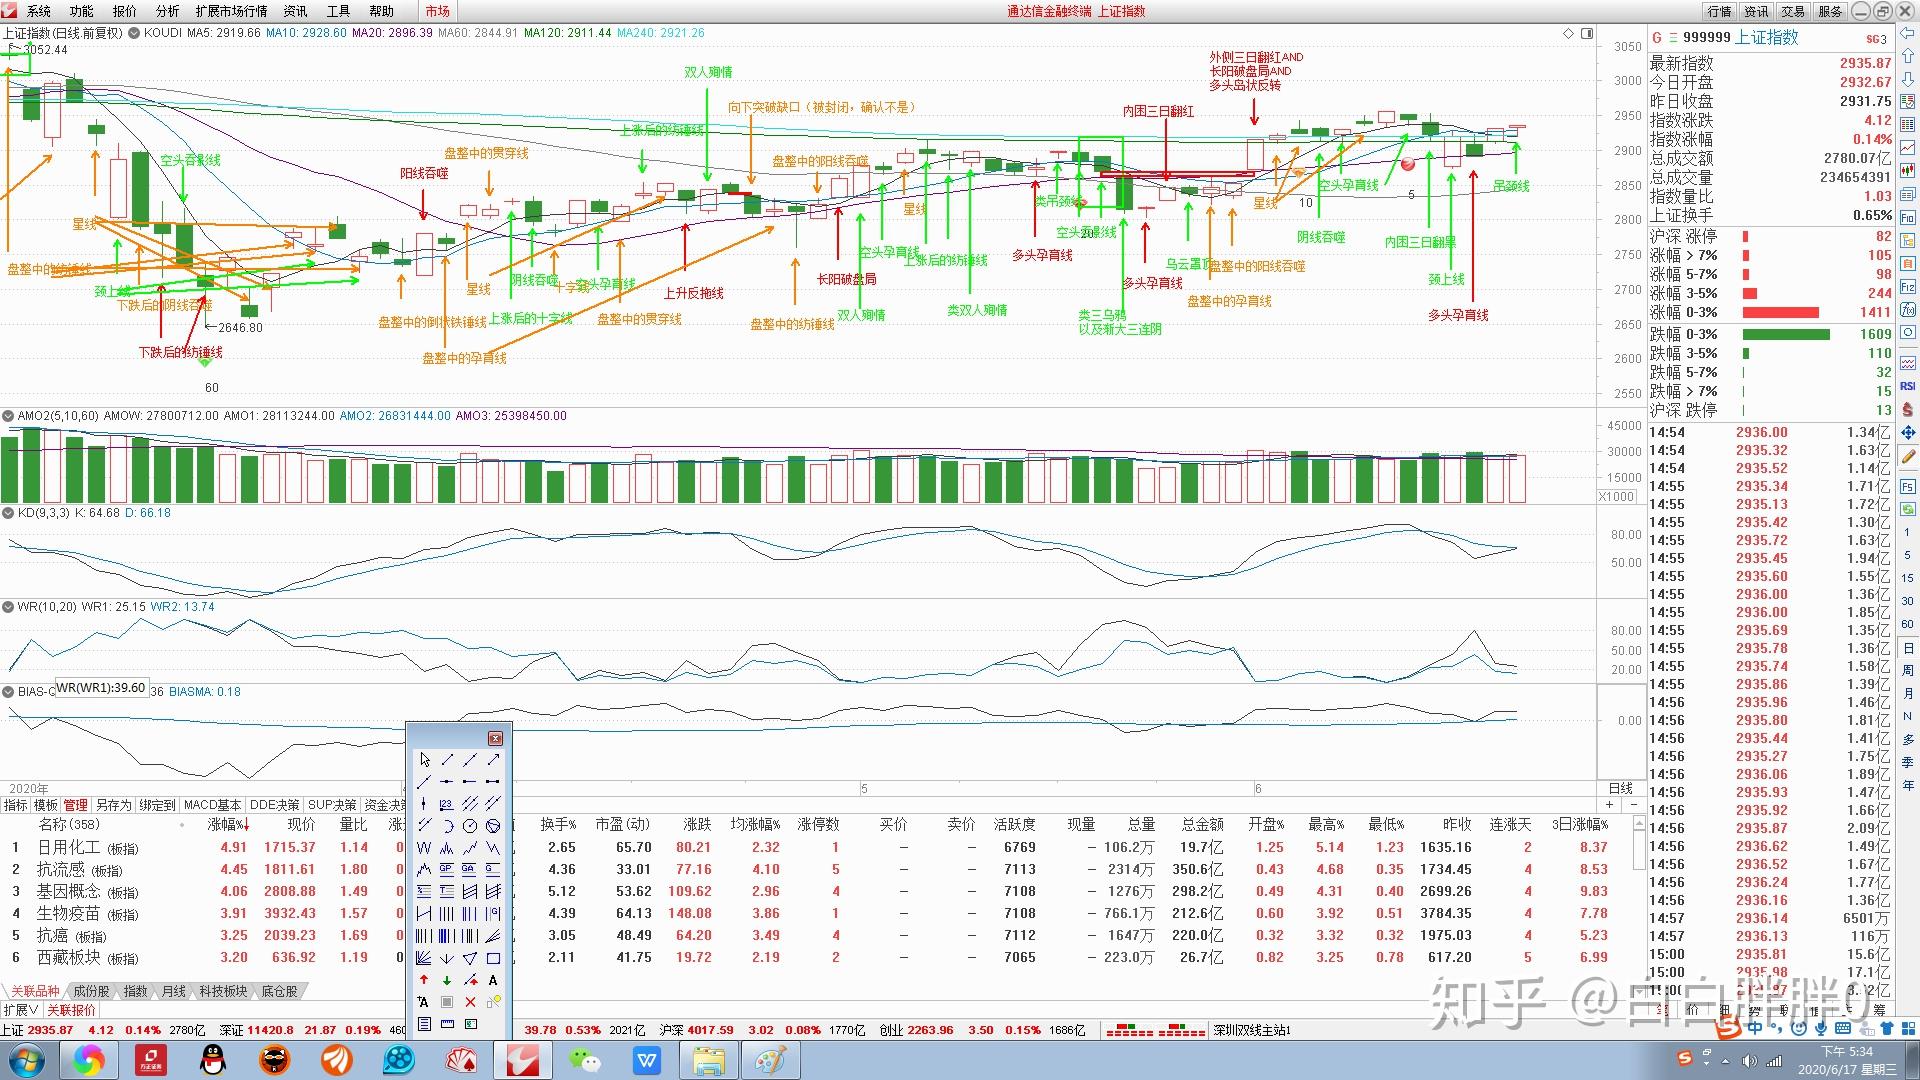Open the 功能 menu
Screen dimensions: 1920x1080
coord(82,11)
